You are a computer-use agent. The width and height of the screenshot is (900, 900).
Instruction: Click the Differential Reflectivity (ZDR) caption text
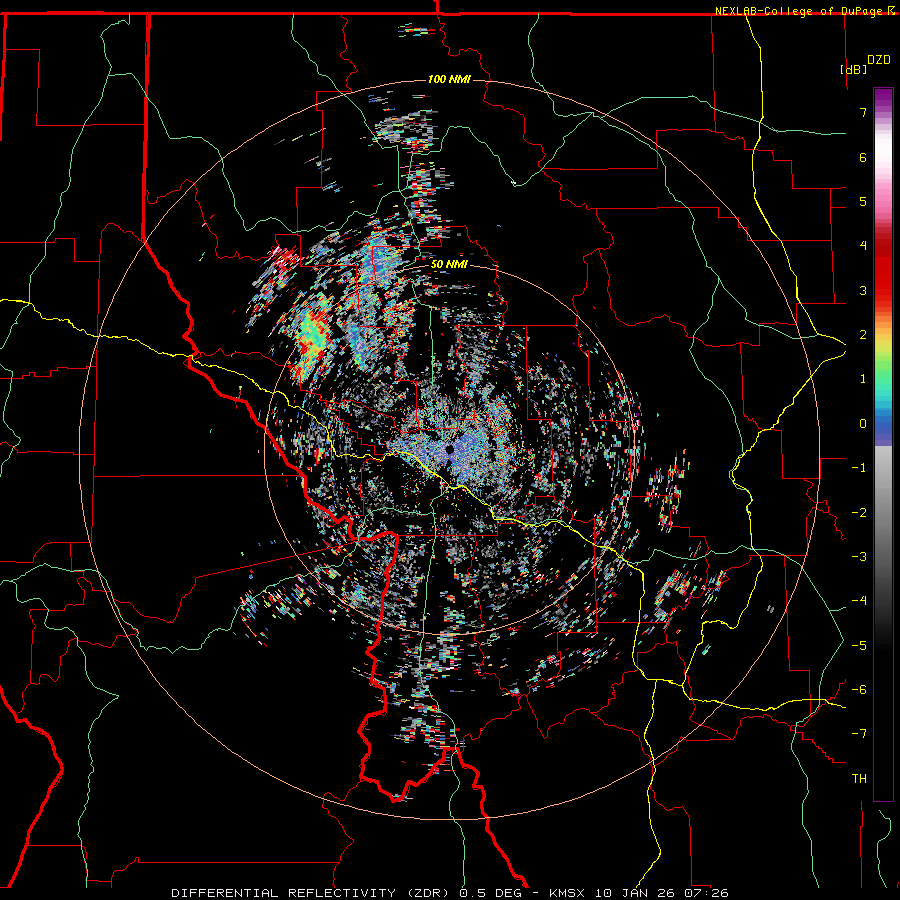[x=311, y=893]
